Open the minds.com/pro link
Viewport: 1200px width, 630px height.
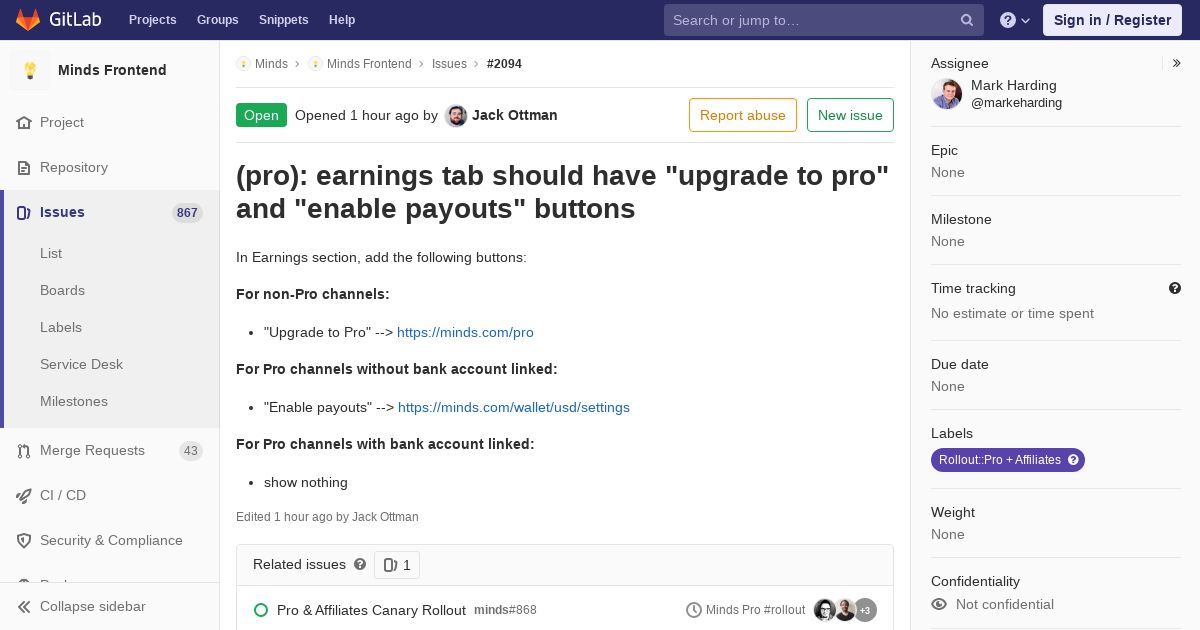click(x=465, y=333)
